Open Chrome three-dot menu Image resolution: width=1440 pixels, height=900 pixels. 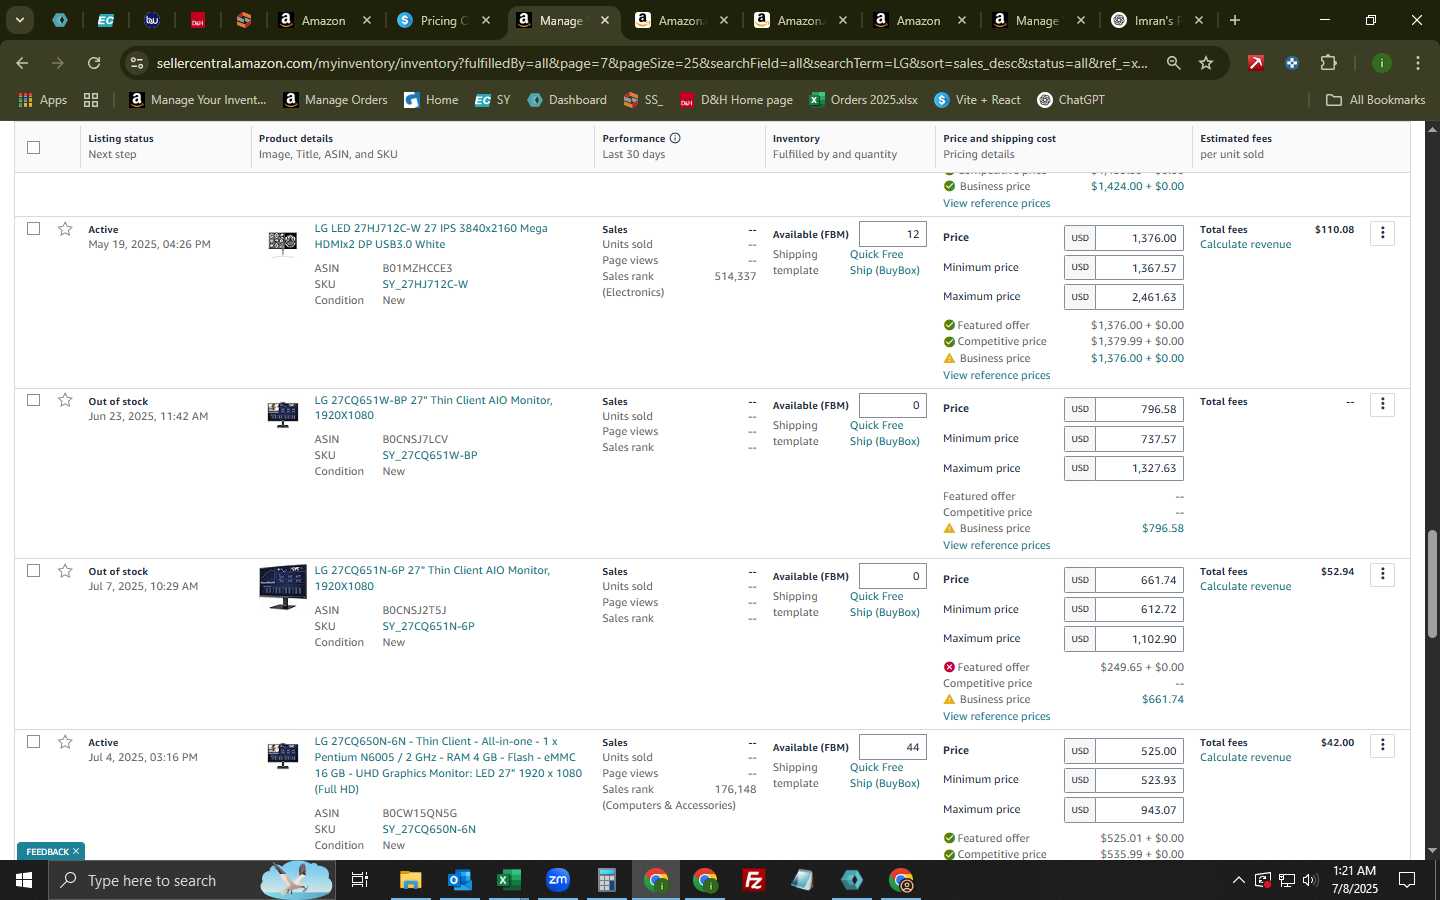[1417, 63]
